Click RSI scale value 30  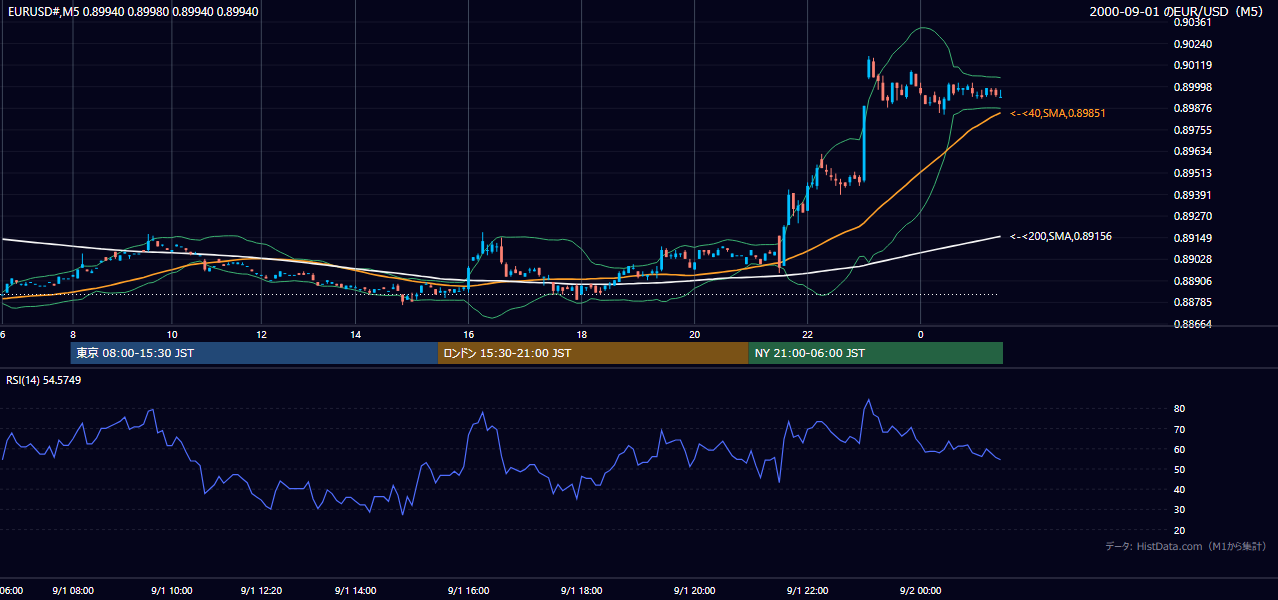(x=1180, y=510)
